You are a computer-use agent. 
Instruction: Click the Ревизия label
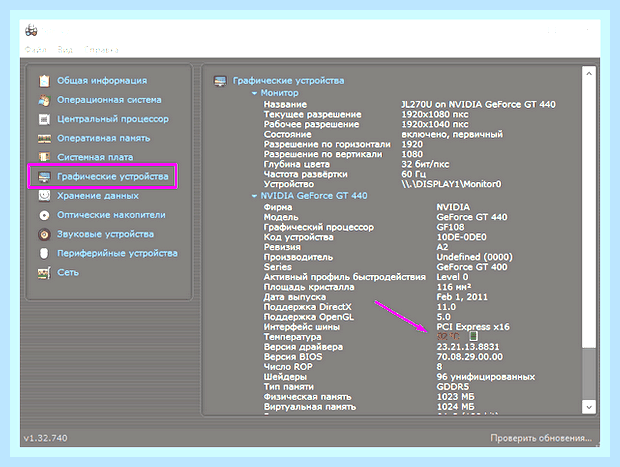pyautogui.click(x=282, y=247)
